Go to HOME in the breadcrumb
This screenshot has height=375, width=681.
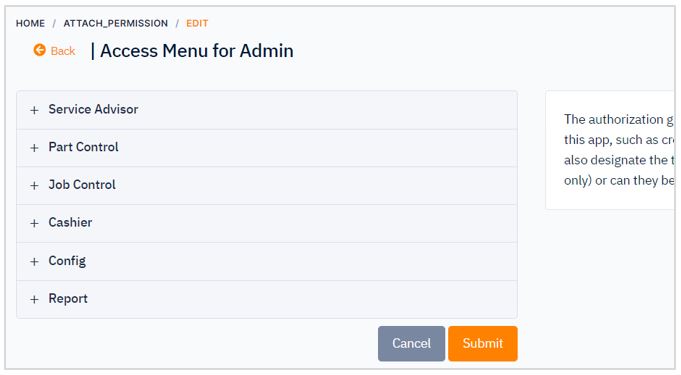click(x=30, y=23)
